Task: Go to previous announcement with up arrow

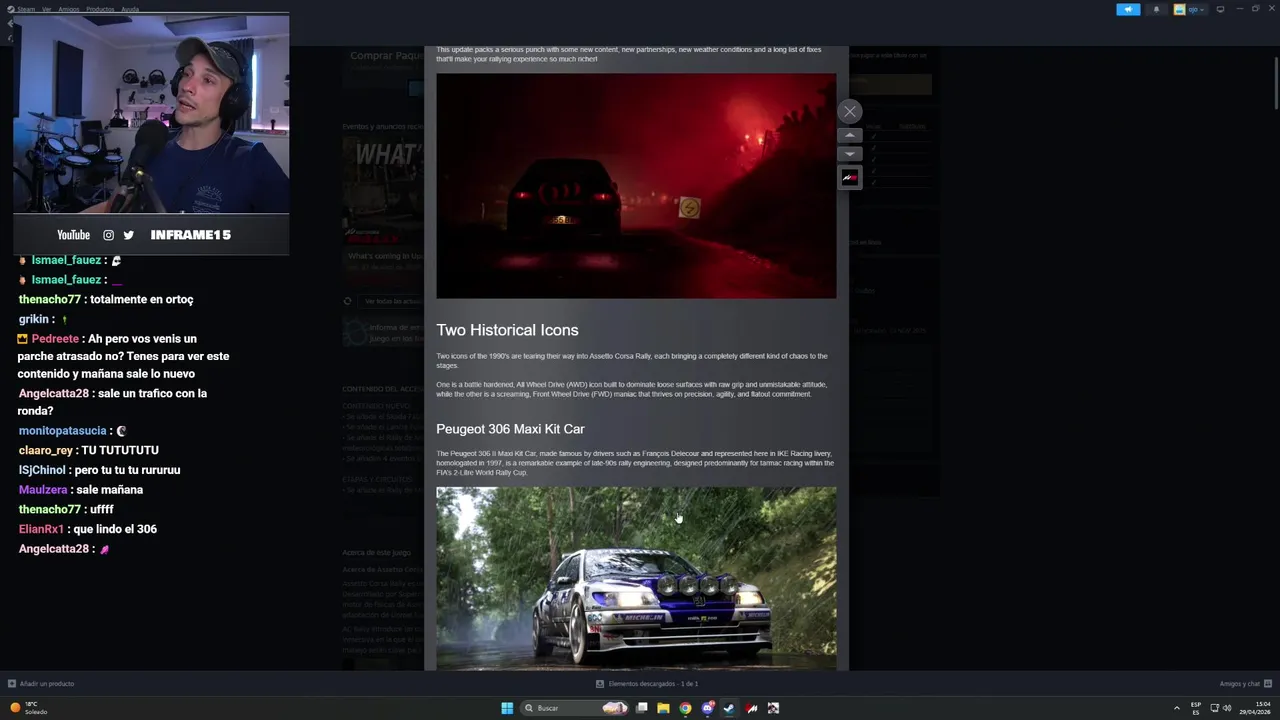Action: coord(849,135)
